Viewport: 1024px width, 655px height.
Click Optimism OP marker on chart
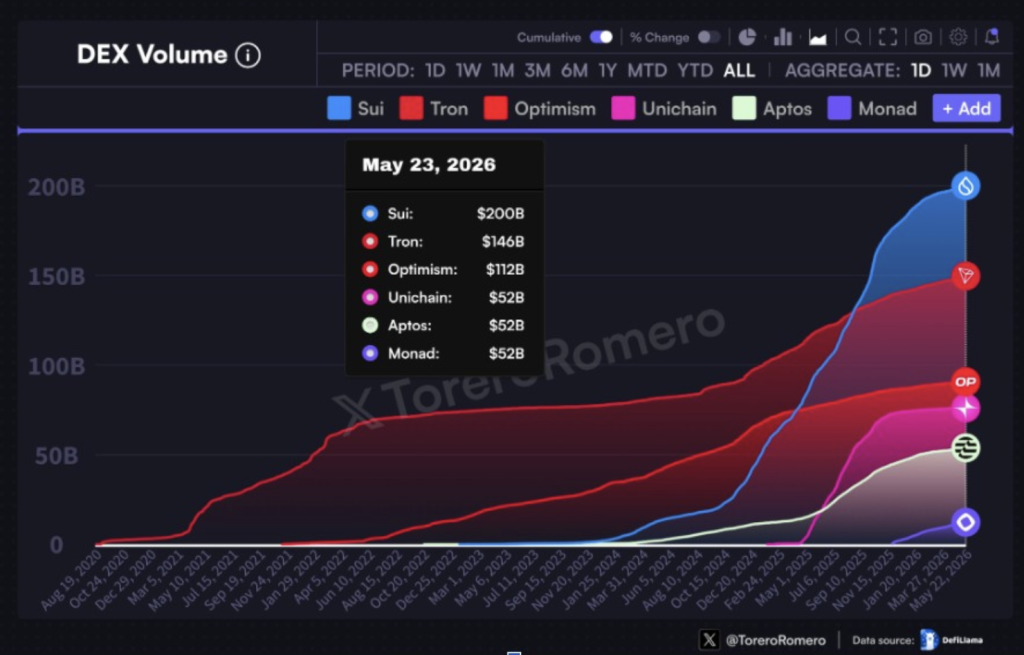click(x=966, y=382)
